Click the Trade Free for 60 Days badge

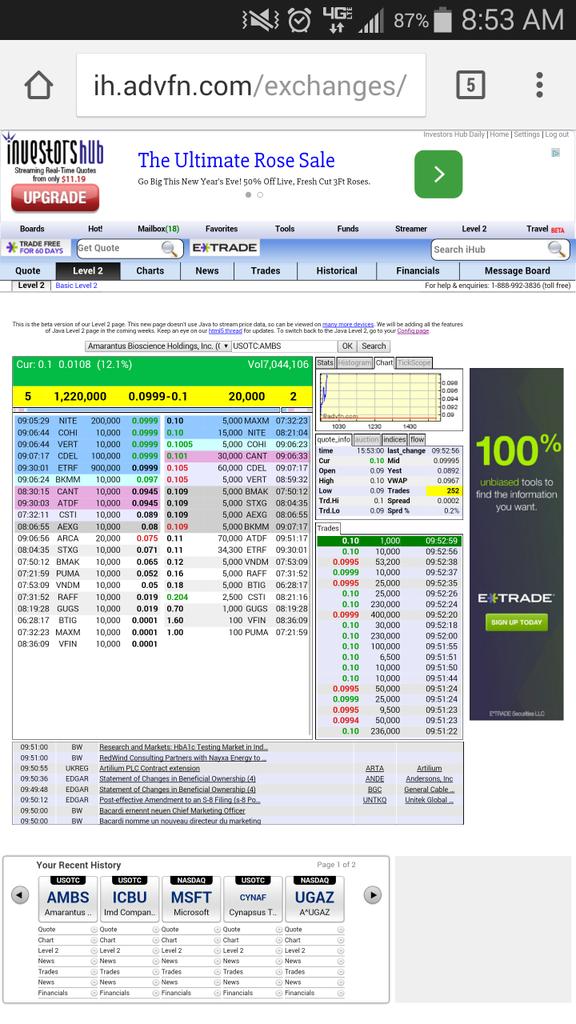[x=35, y=248]
